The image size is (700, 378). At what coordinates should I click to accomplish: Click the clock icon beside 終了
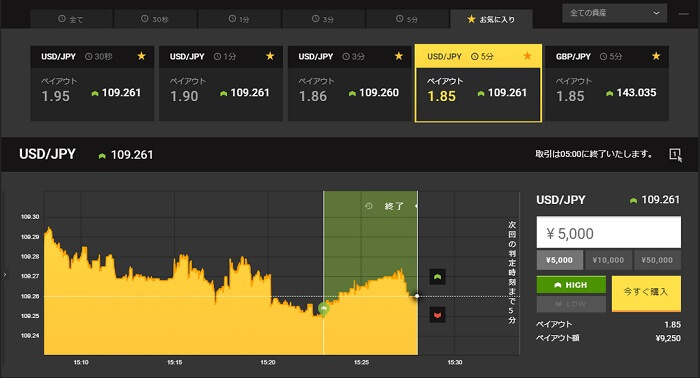[x=369, y=206]
